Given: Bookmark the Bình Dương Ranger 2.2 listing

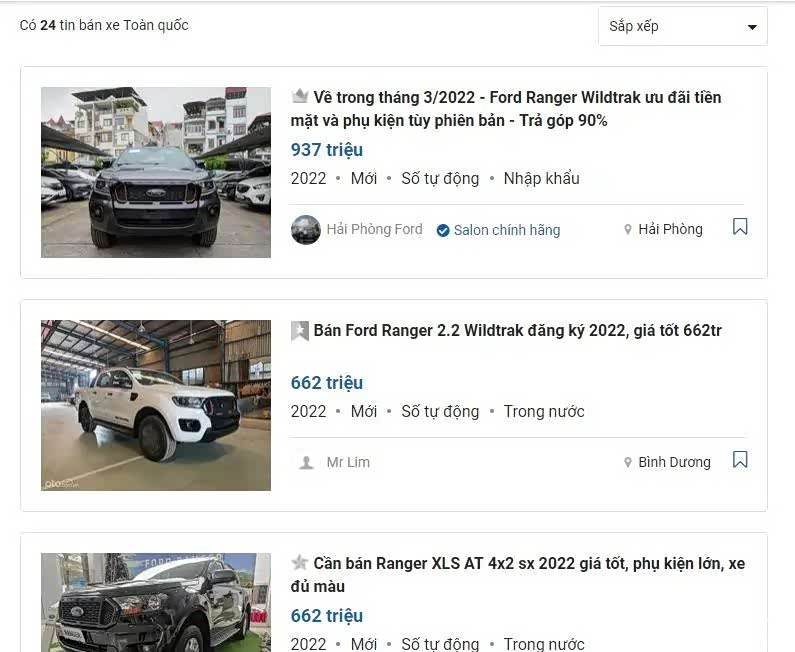Looking at the screenshot, I should (x=740, y=460).
